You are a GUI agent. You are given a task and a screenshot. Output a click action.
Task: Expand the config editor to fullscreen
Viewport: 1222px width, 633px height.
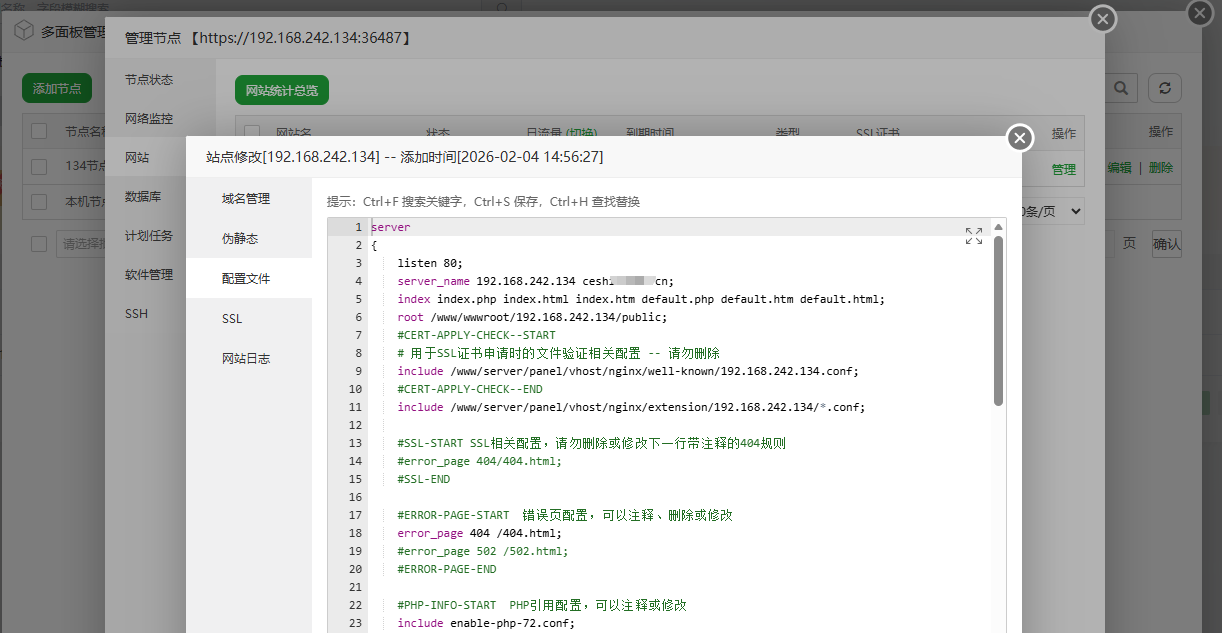click(x=973, y=236)
